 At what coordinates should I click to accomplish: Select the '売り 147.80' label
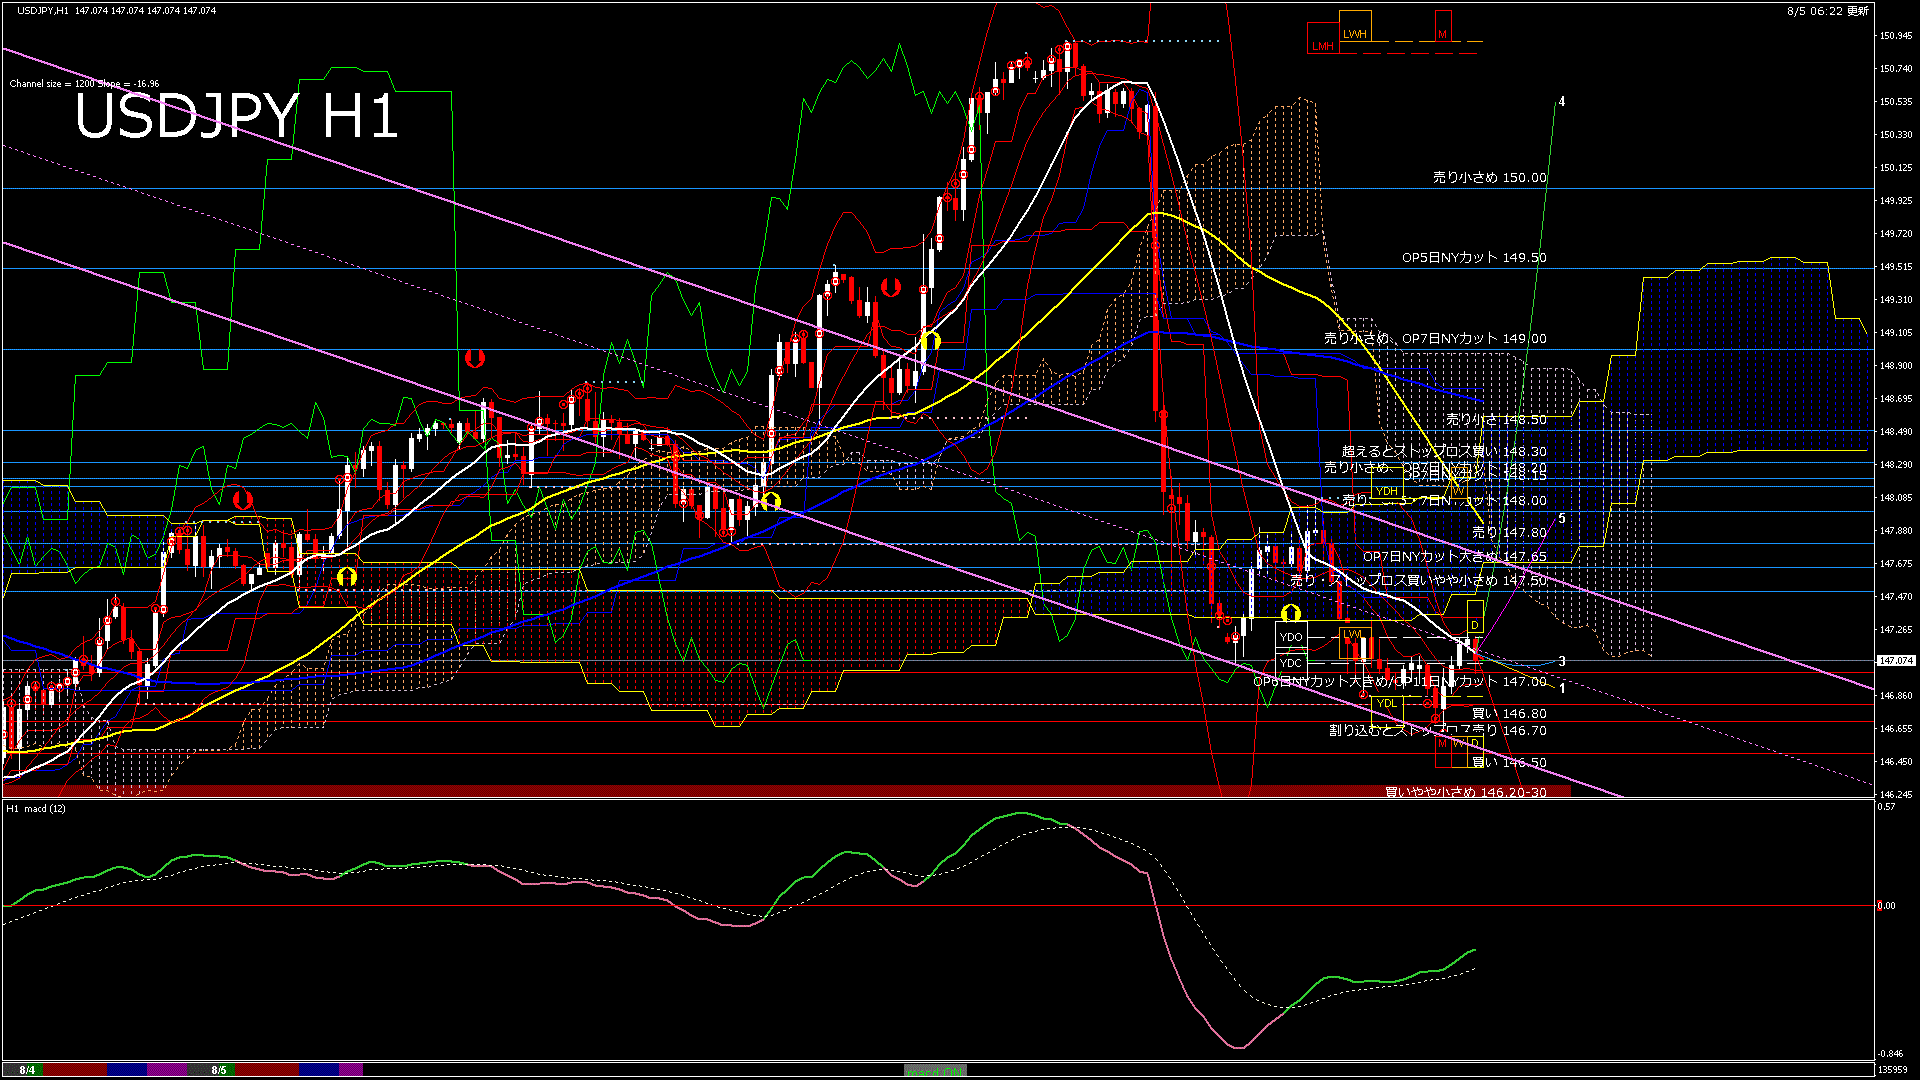pyautogui.click(x=1509, y=532)
